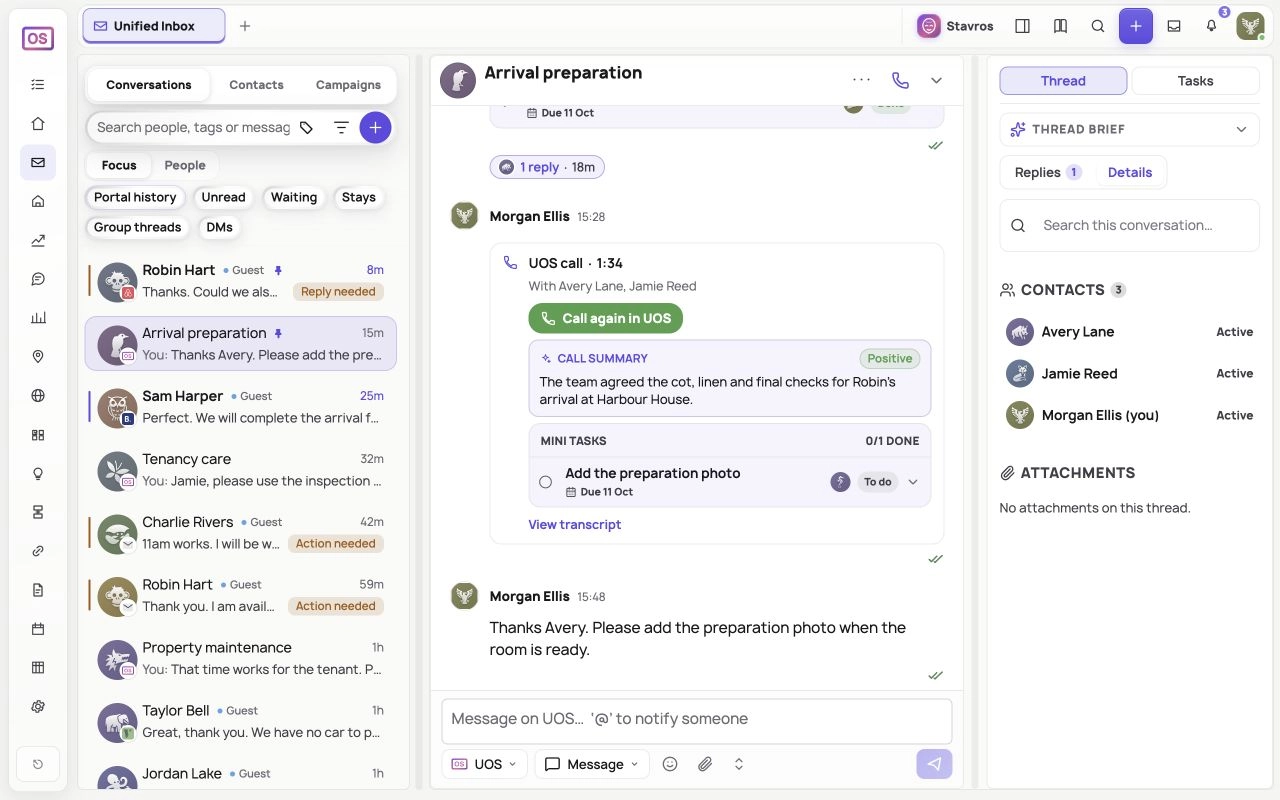Open the Message type dropdown in composer

tap(592, 764)
